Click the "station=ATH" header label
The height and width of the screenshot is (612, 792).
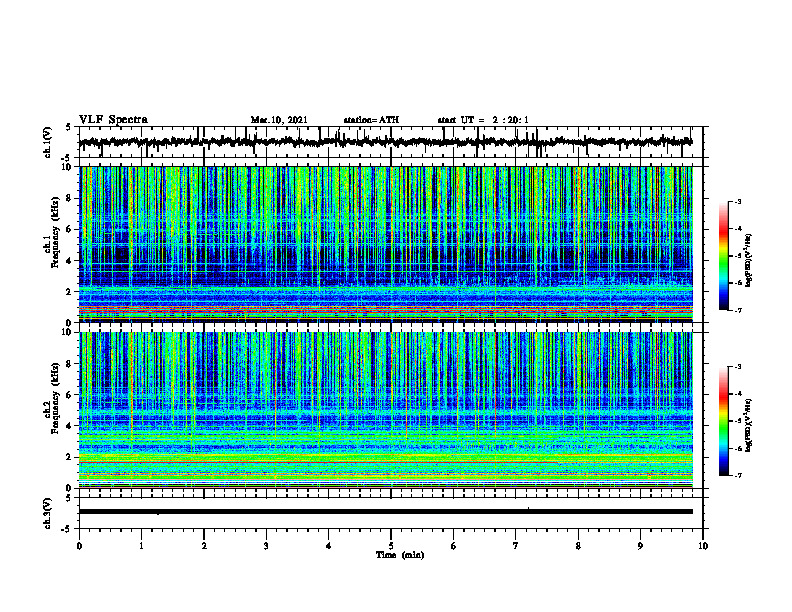(371, 120)
